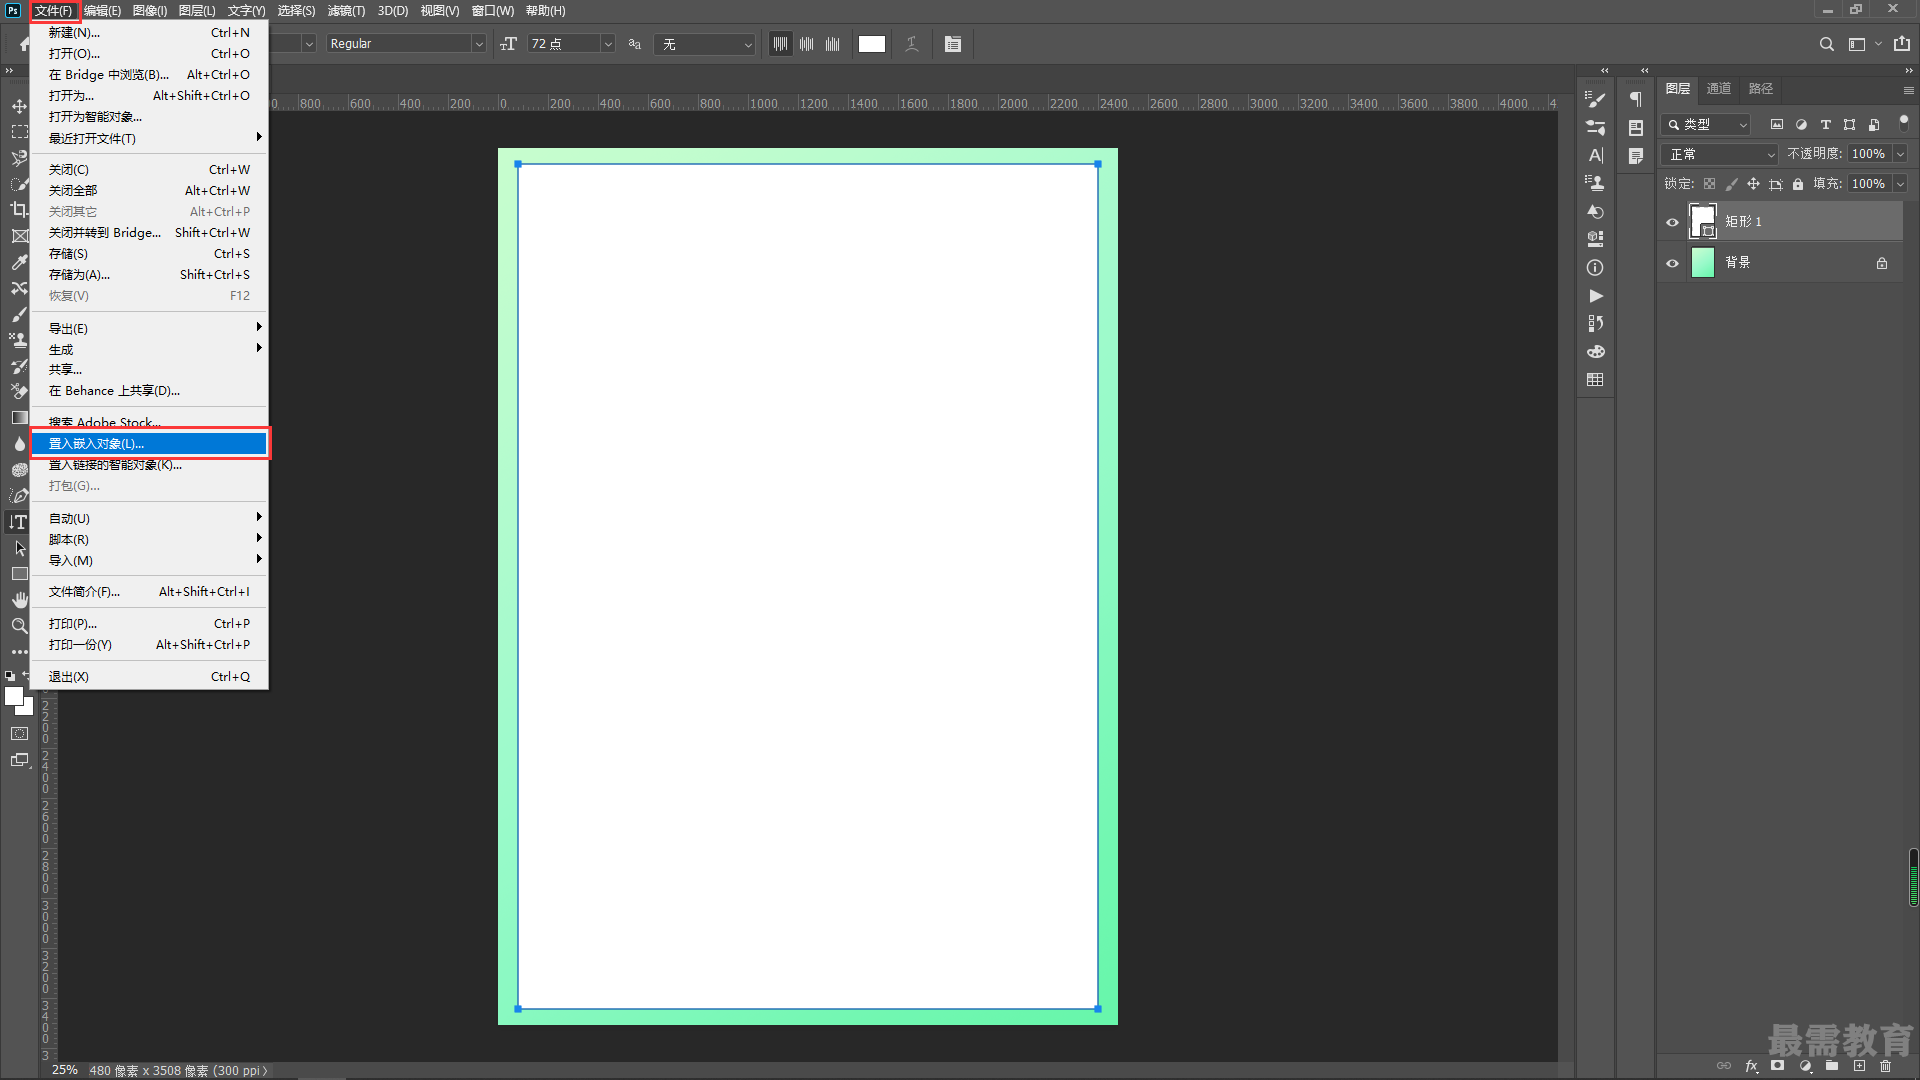
Task: Select the Brush tool in toolbox
Action: pos(19,314)
